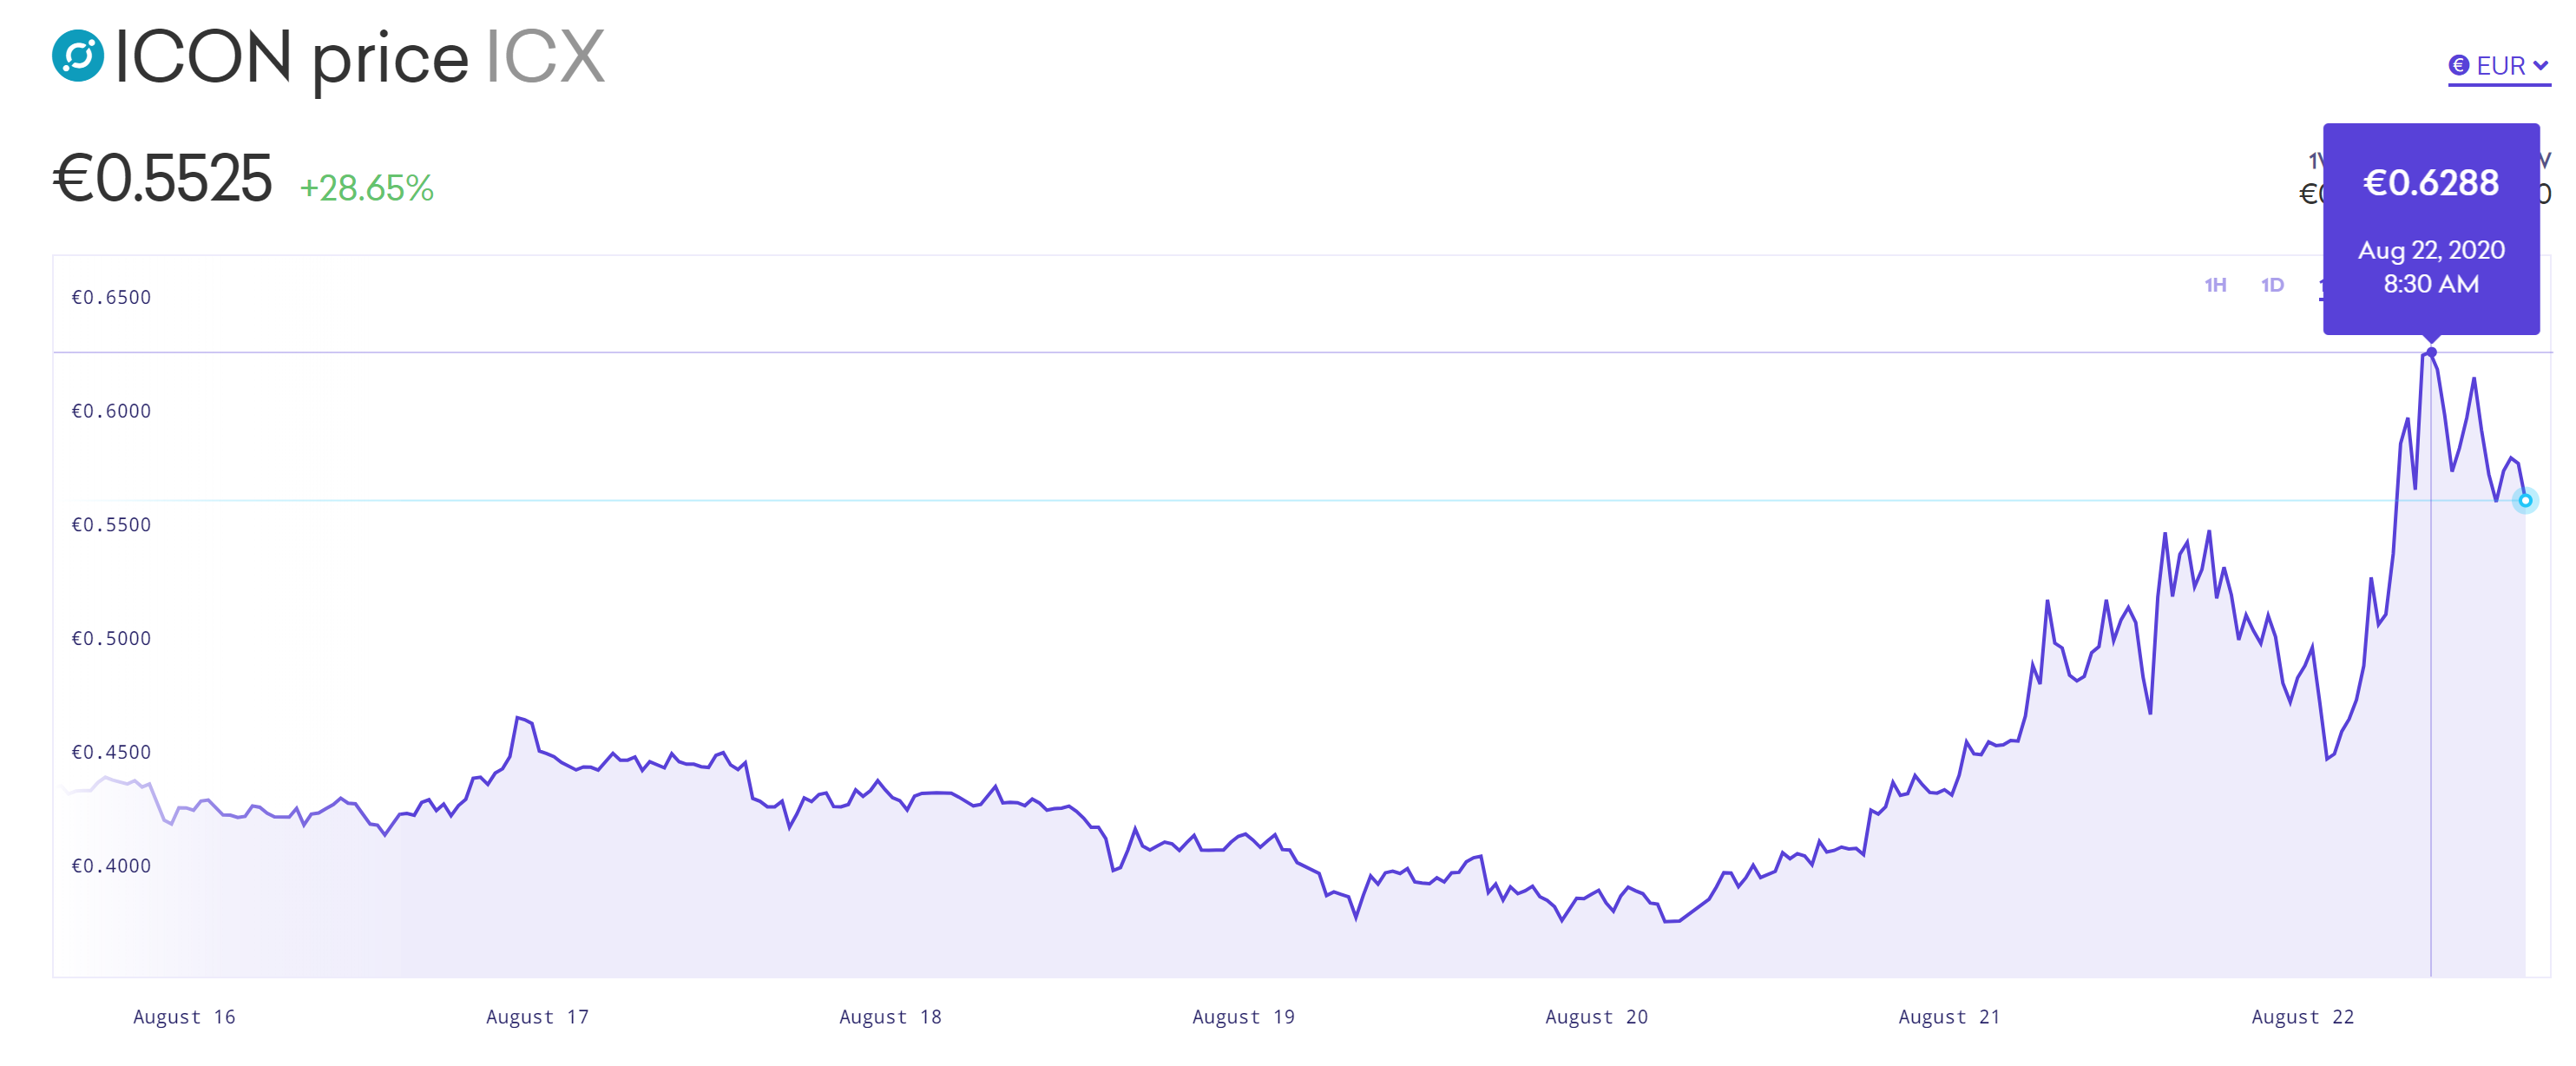Click the ICX ticker text
The width and height of the screenshot is (2576, 1066).
(545, 57)
